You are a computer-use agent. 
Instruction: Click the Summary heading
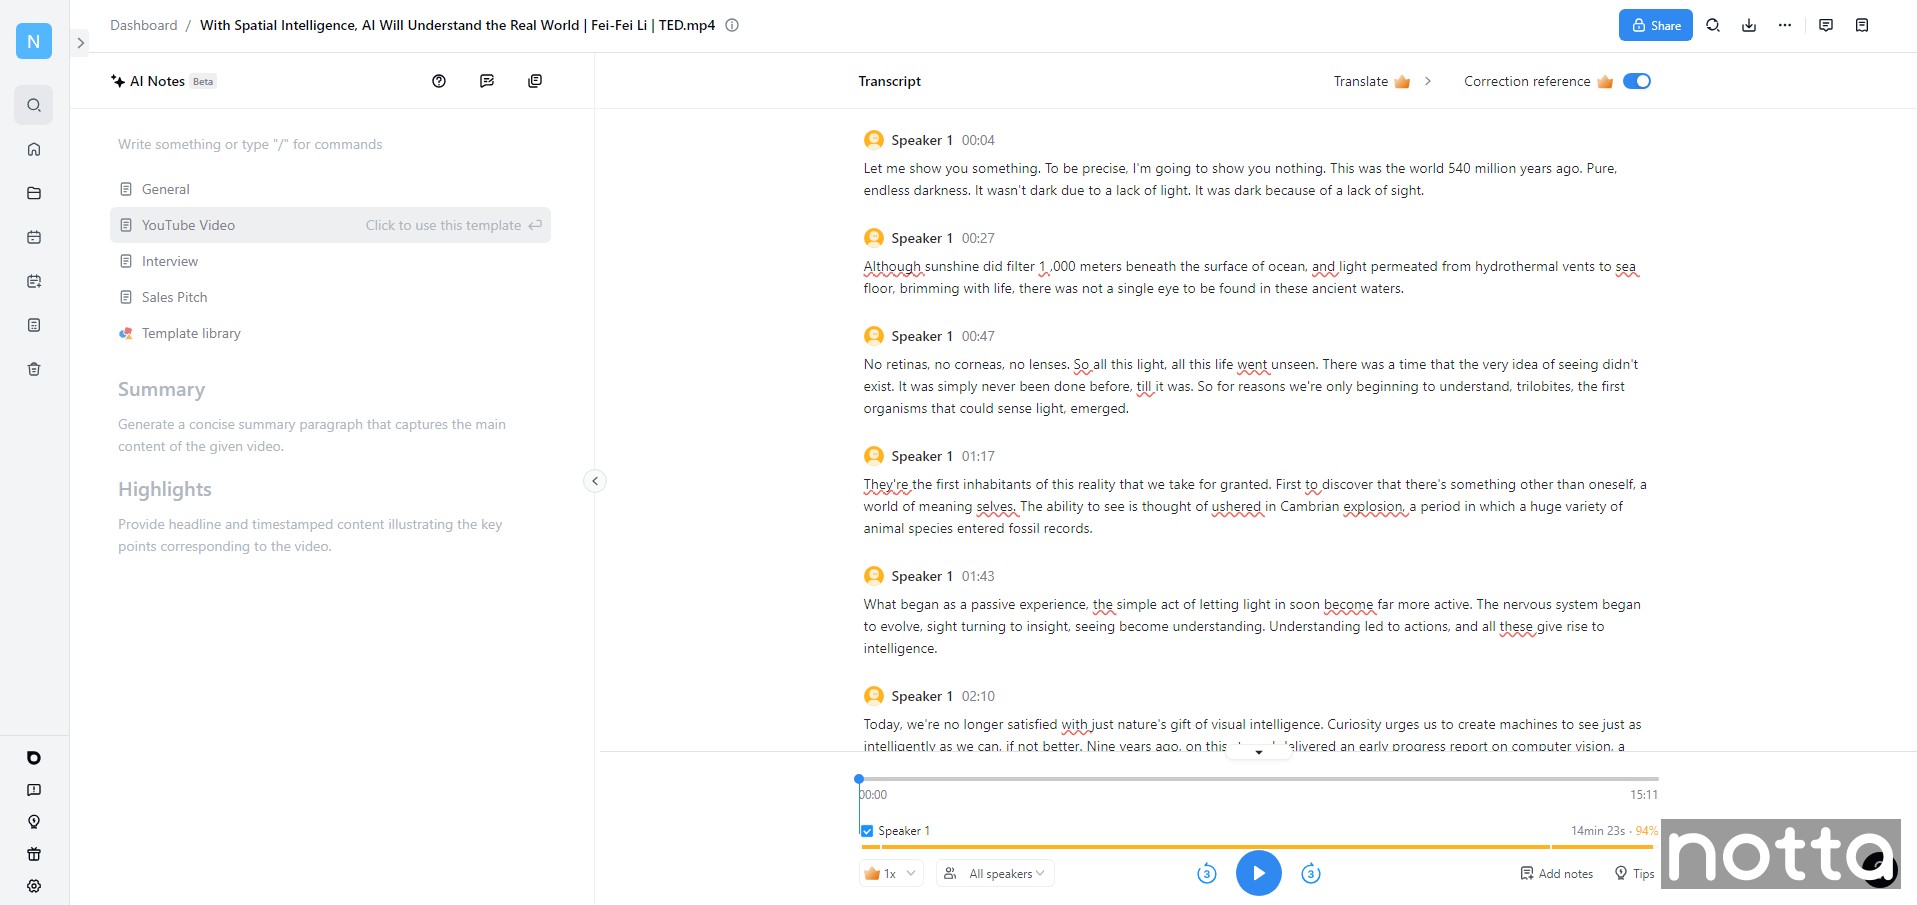tap(161, 389)
